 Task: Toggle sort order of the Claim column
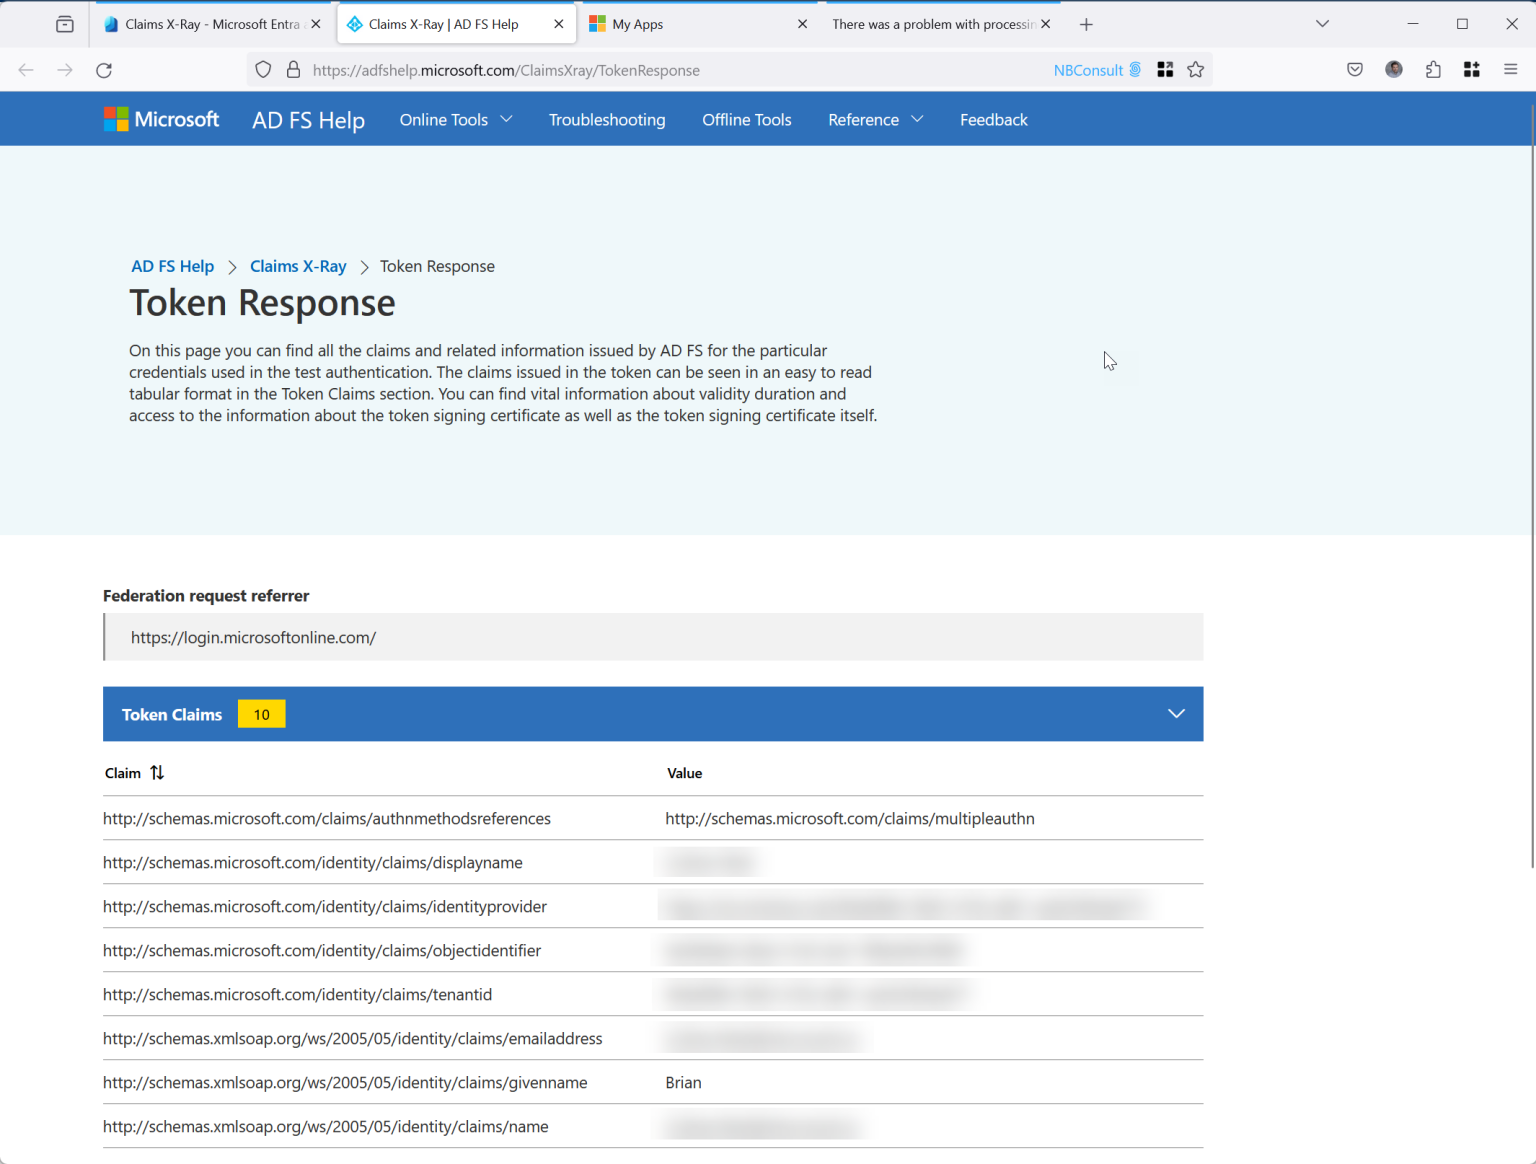(x=156, y=772)
